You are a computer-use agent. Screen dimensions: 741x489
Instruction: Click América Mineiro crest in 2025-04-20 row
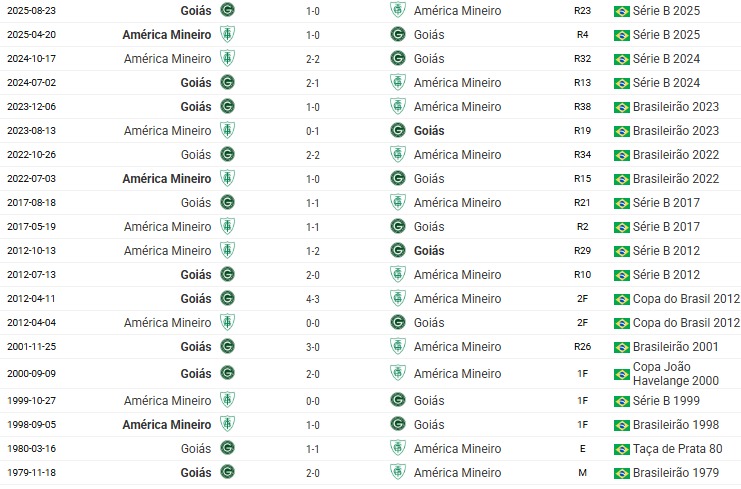(227, 34)
